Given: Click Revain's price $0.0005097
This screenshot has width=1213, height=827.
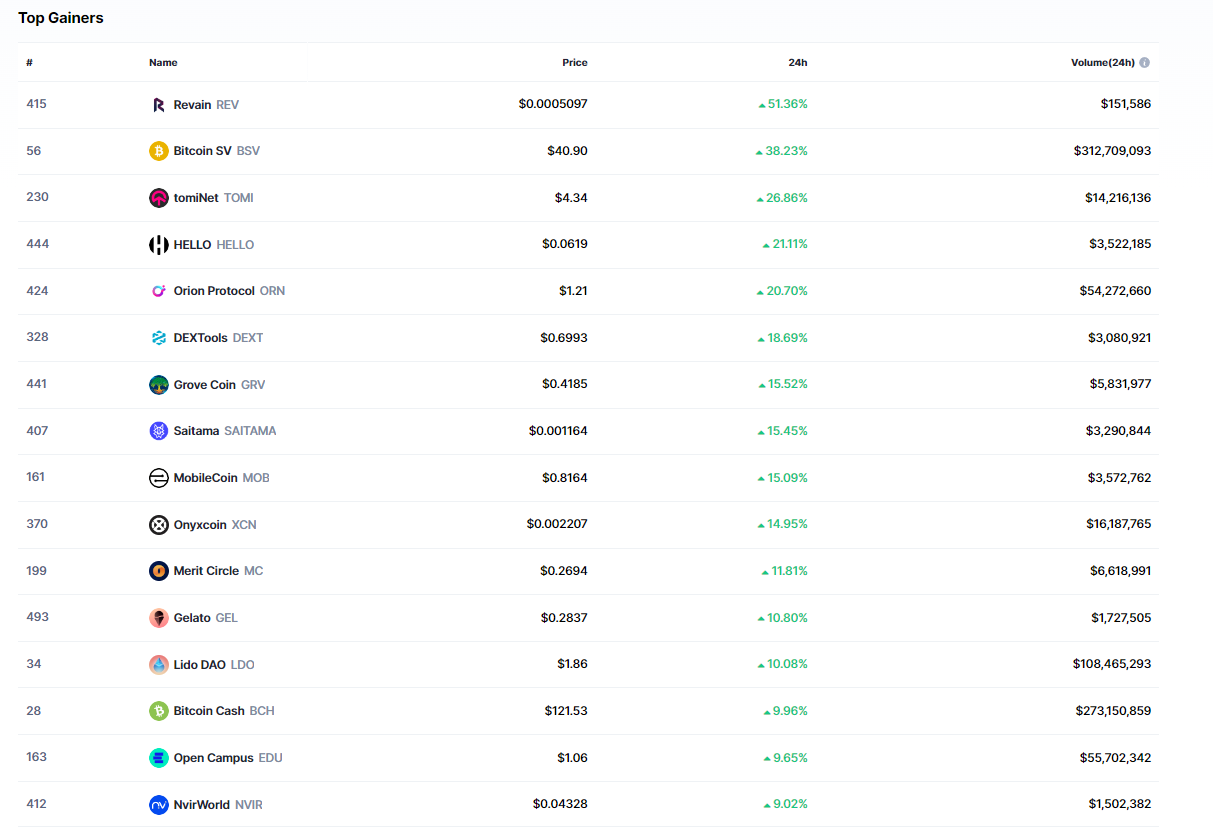Looking at the screenshot, I should click(x=553, y=104).
